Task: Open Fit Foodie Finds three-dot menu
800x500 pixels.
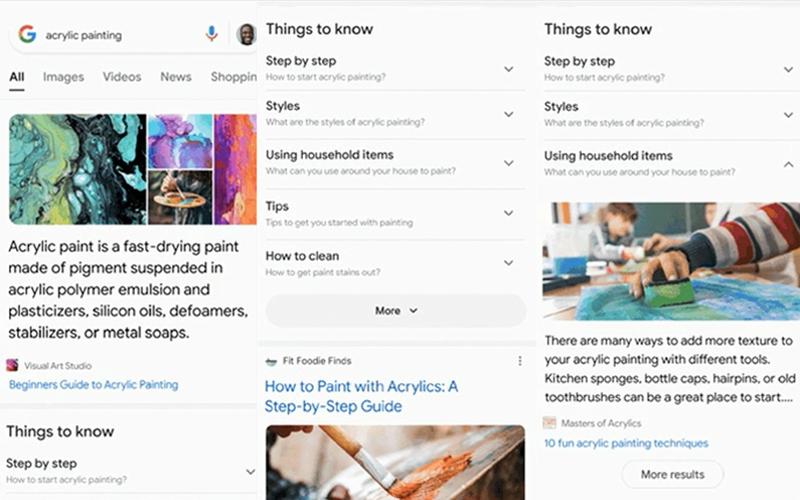Action: [519, 361]
